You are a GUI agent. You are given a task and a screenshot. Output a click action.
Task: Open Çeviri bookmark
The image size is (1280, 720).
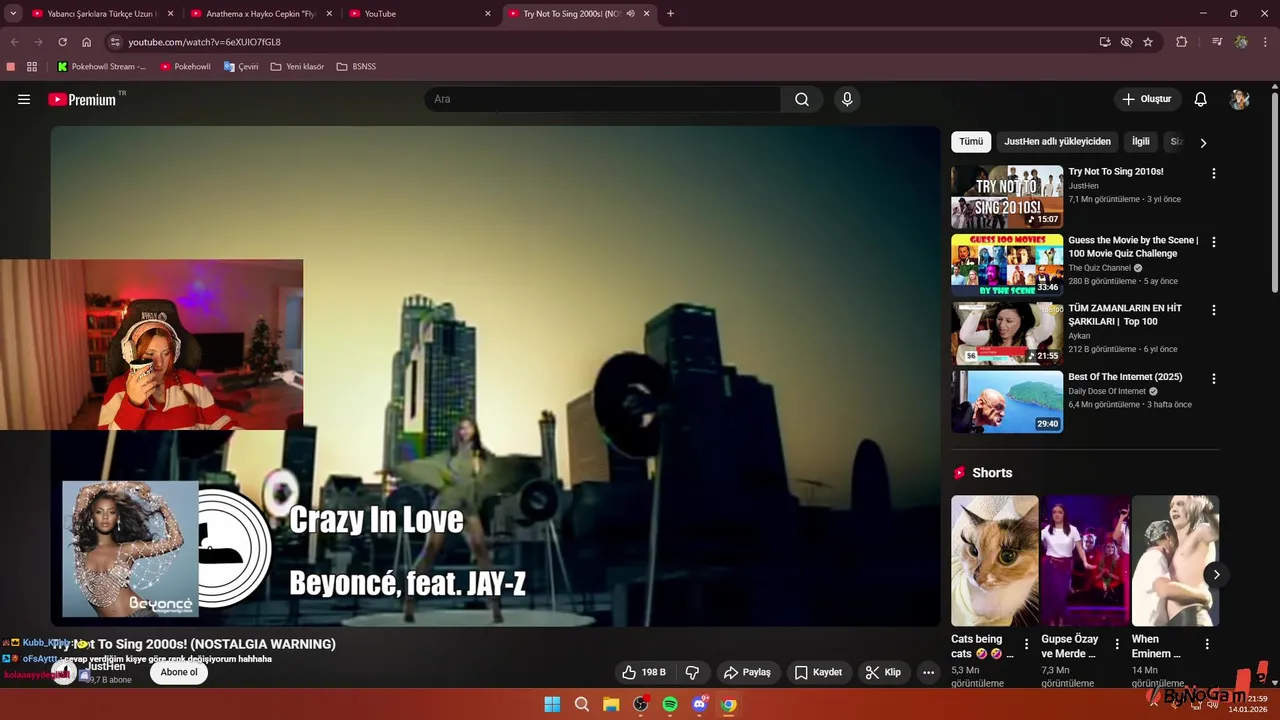(x=241, y=66)
